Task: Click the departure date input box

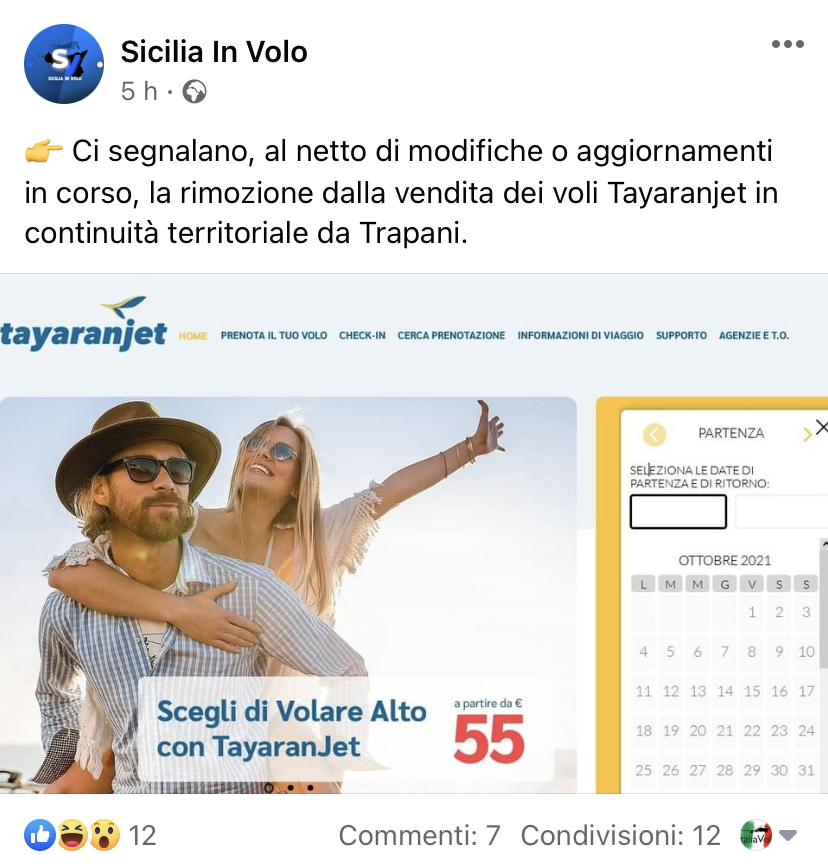Action: pos(678,511)
